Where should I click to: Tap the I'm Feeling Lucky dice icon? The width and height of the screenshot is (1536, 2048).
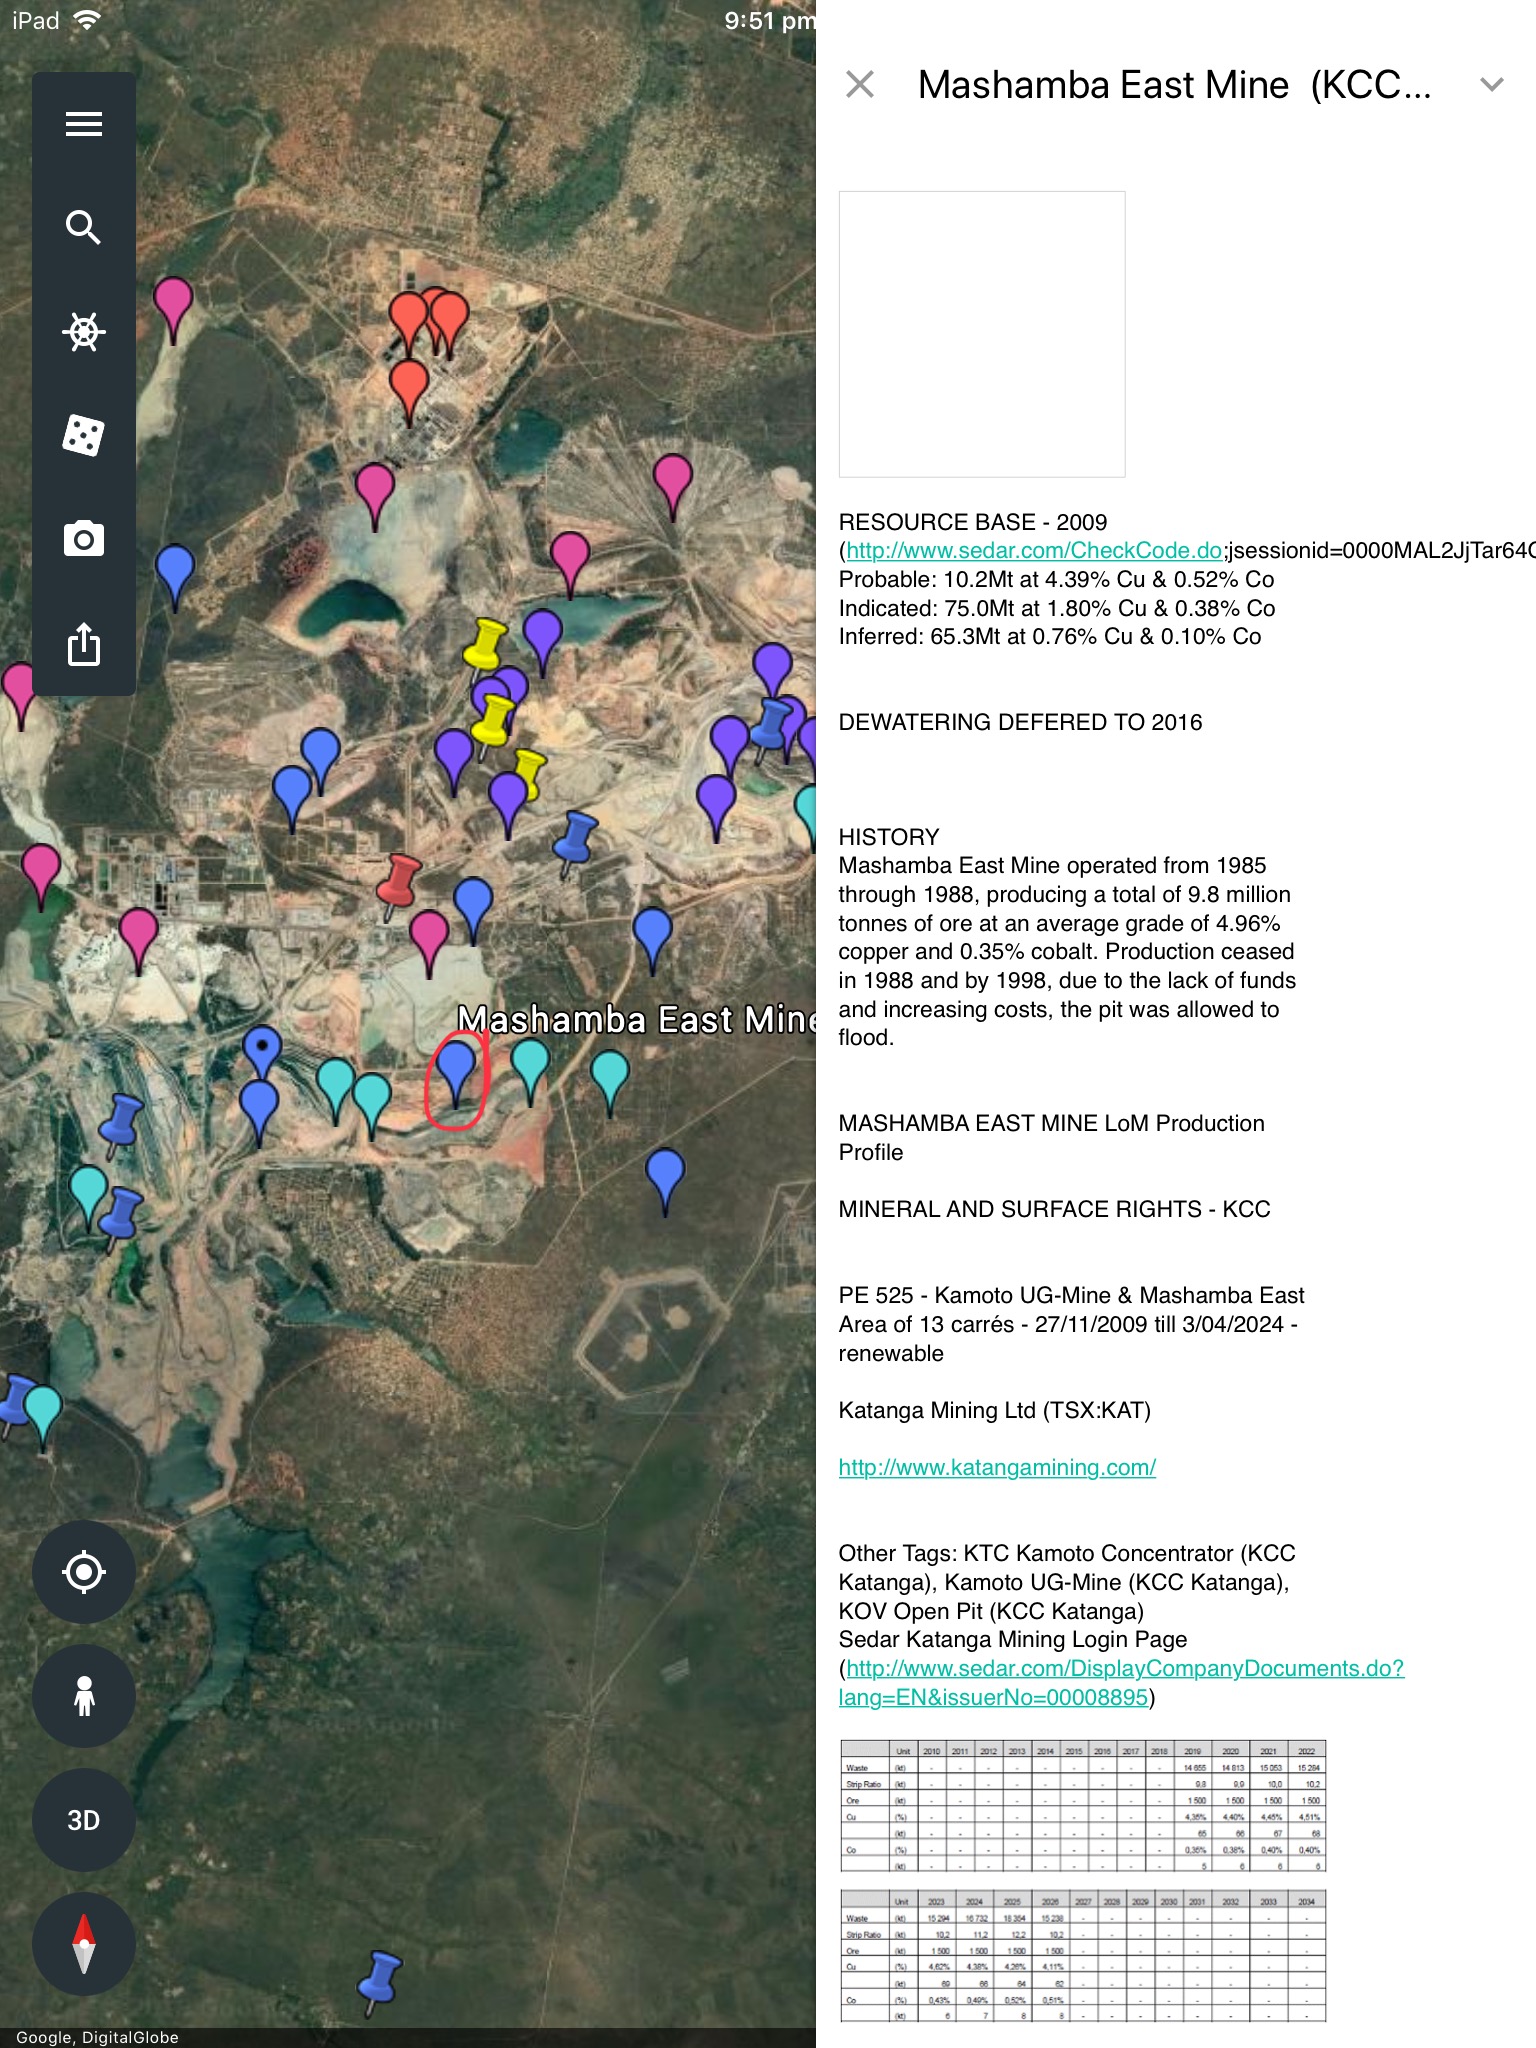(x=84, y=435)
